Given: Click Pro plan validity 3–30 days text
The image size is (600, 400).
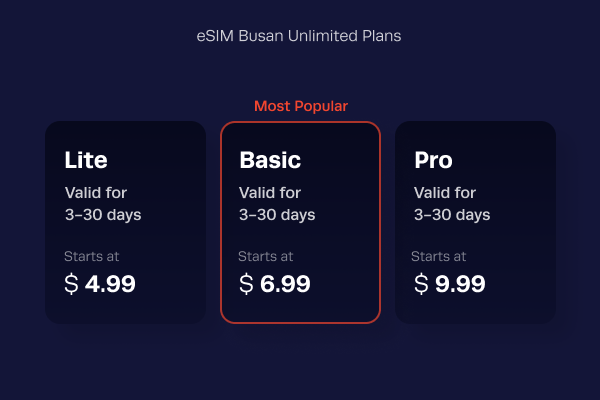Looking at the screenshot, I should pyautogui.click(x=452, y=215).
